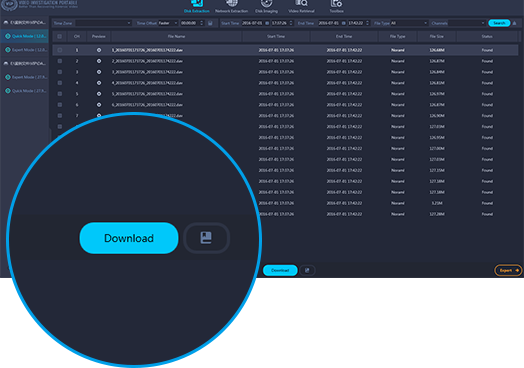Open the End Time calendar icon
This screenshot has width=524, height=368.
tap(344, 23)
